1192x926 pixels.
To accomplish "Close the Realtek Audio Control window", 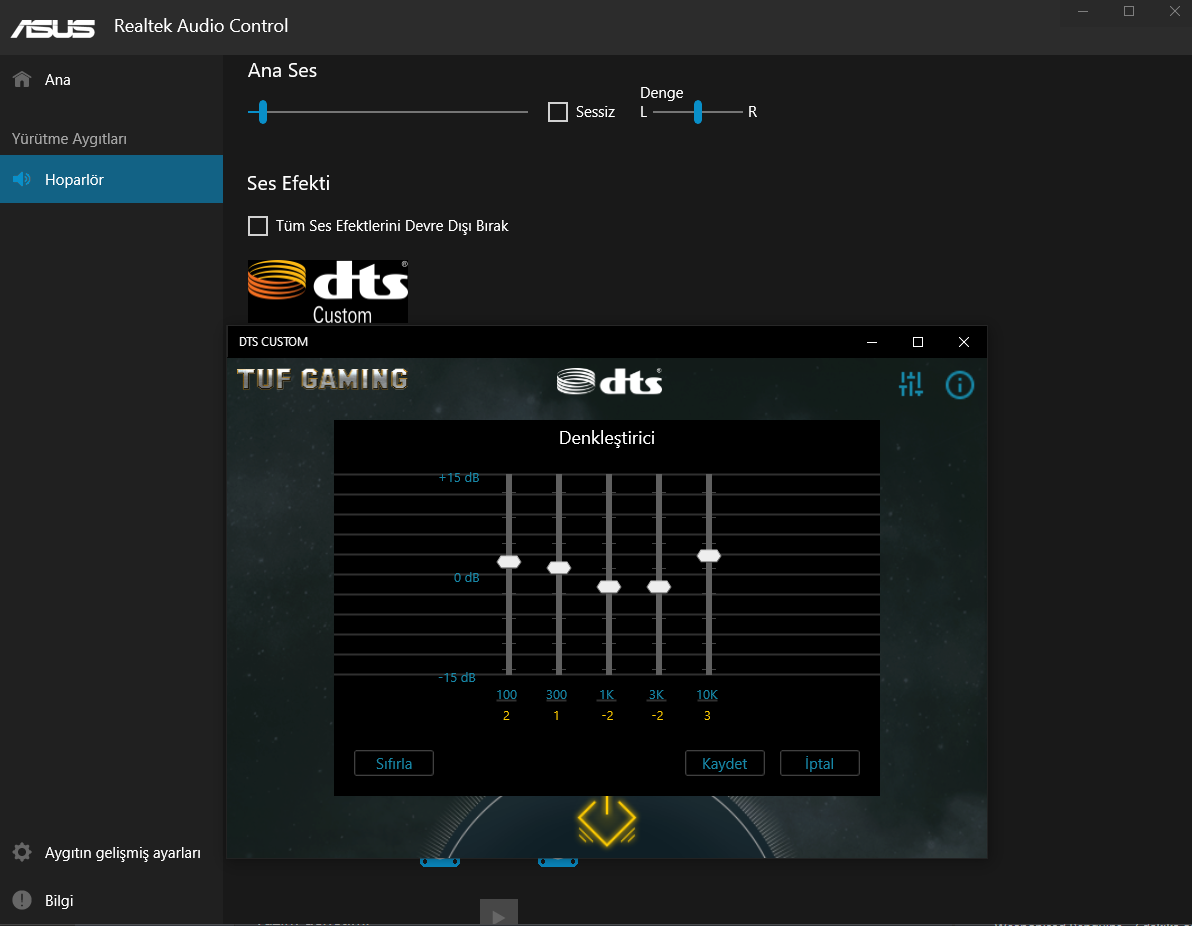I will click(1175, 11).
